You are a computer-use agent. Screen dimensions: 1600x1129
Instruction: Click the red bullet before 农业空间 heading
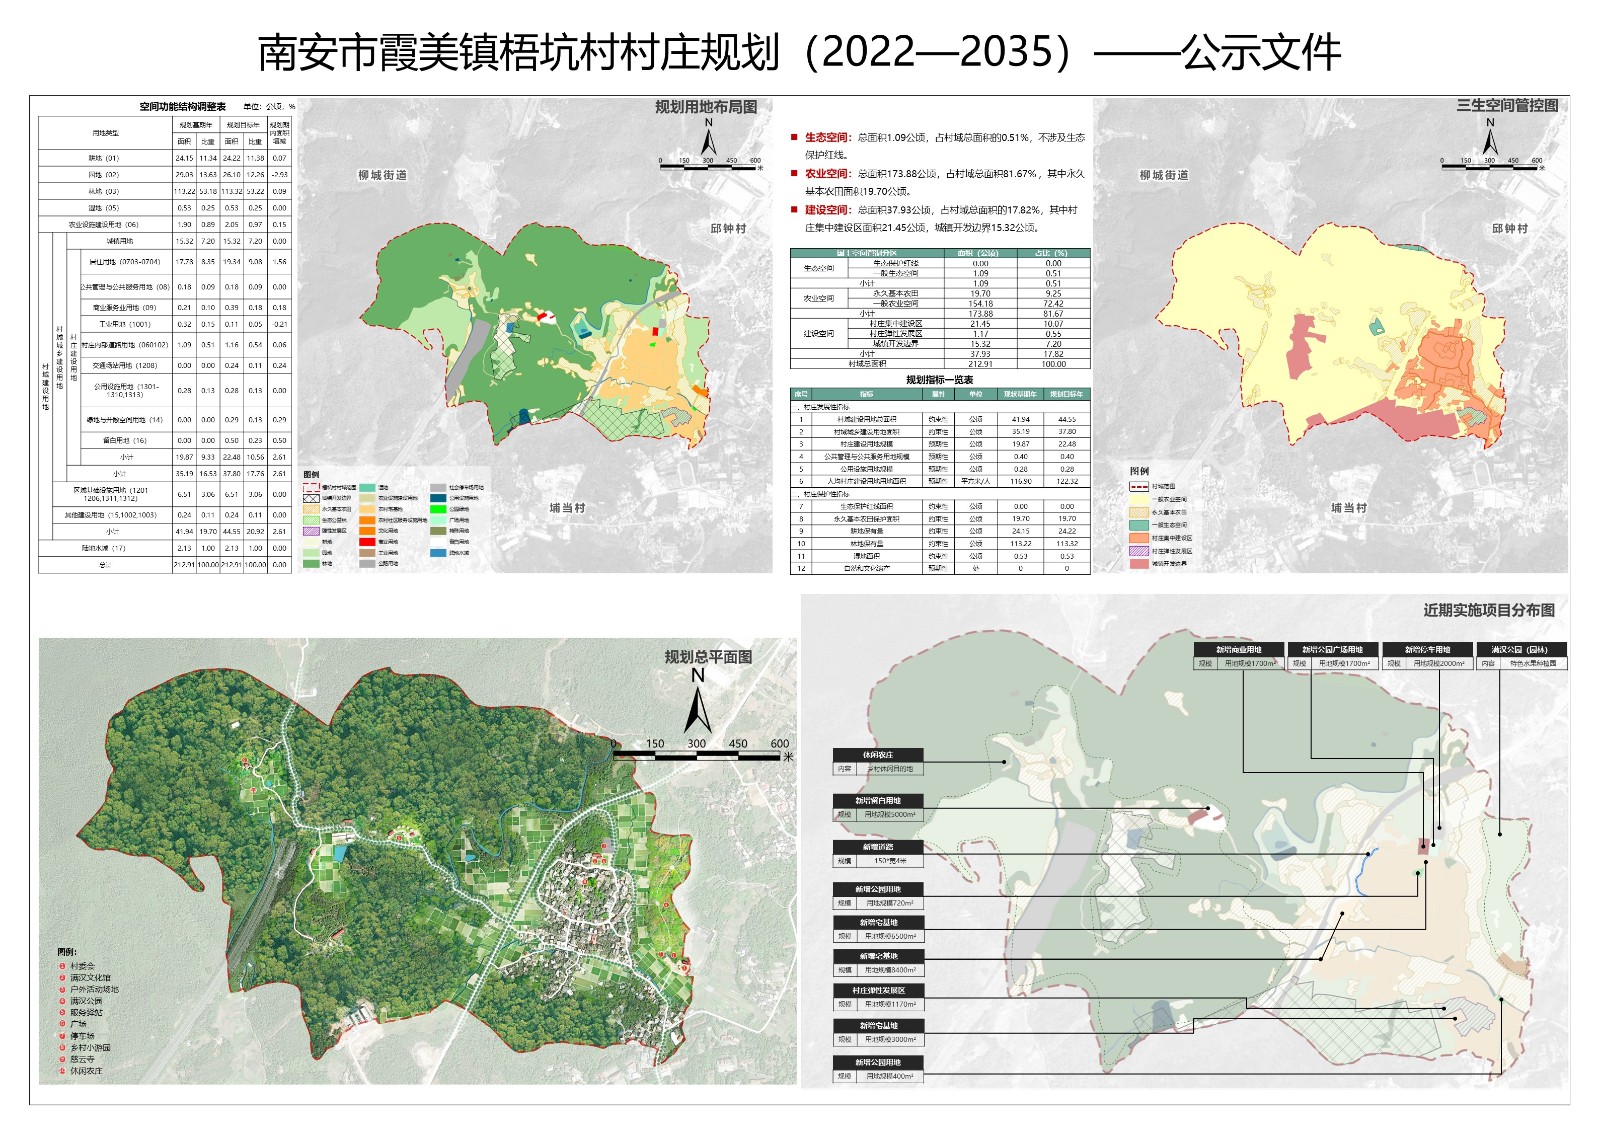click(x=795, y=173)
